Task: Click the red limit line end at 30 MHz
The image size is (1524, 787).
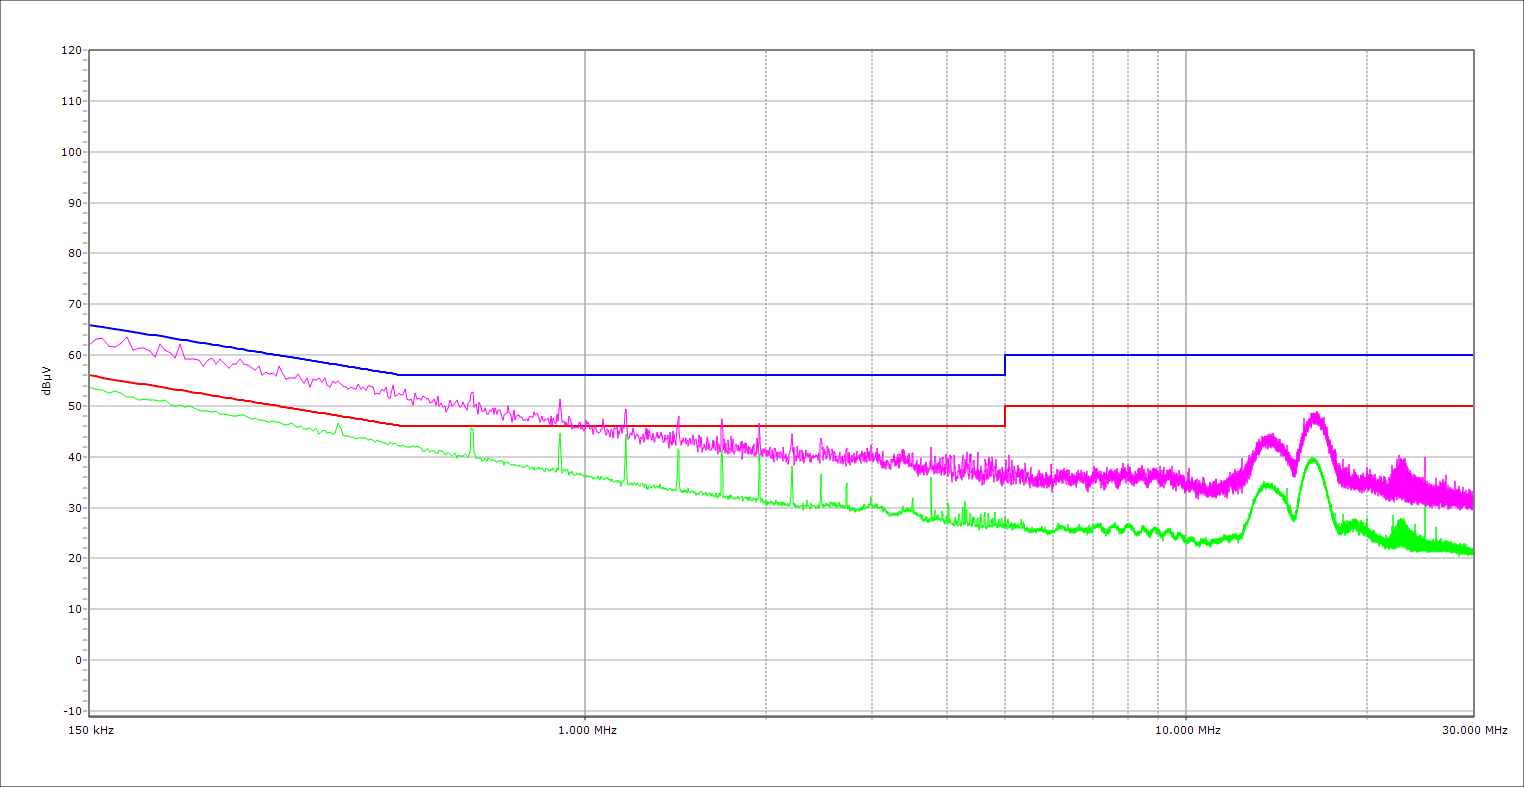Action: (1472, 406)
